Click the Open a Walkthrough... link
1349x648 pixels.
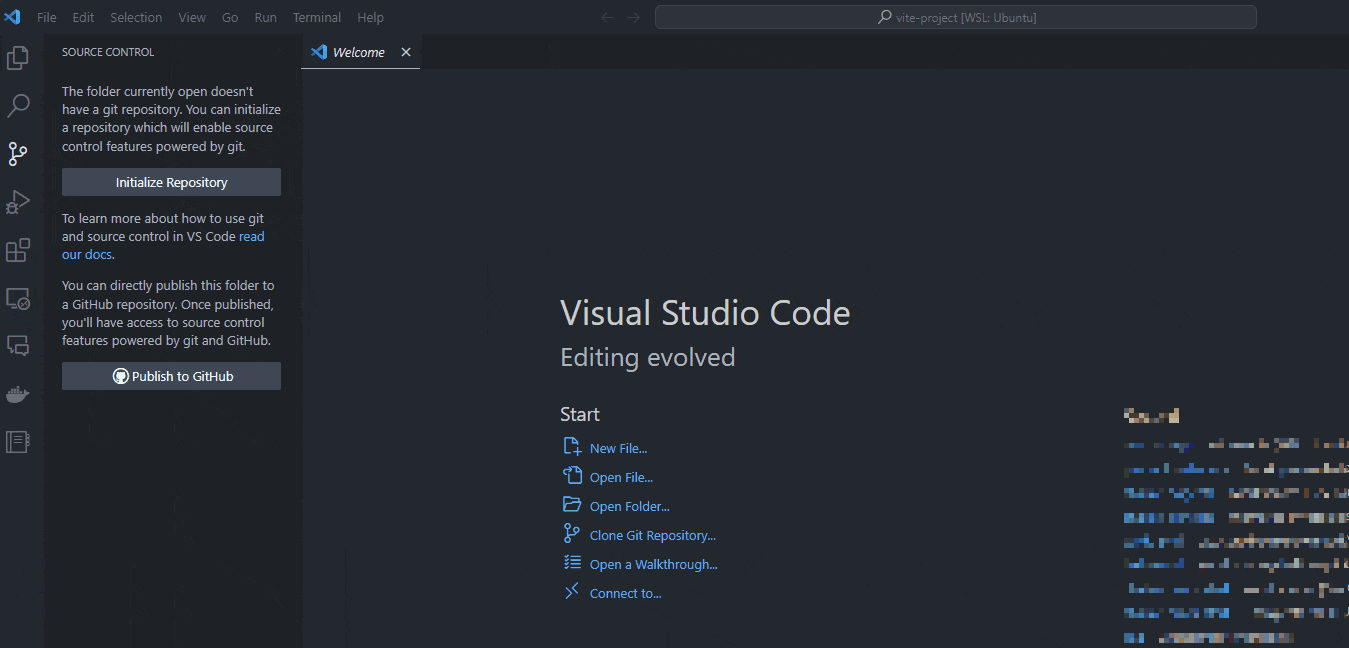point(654,564)
